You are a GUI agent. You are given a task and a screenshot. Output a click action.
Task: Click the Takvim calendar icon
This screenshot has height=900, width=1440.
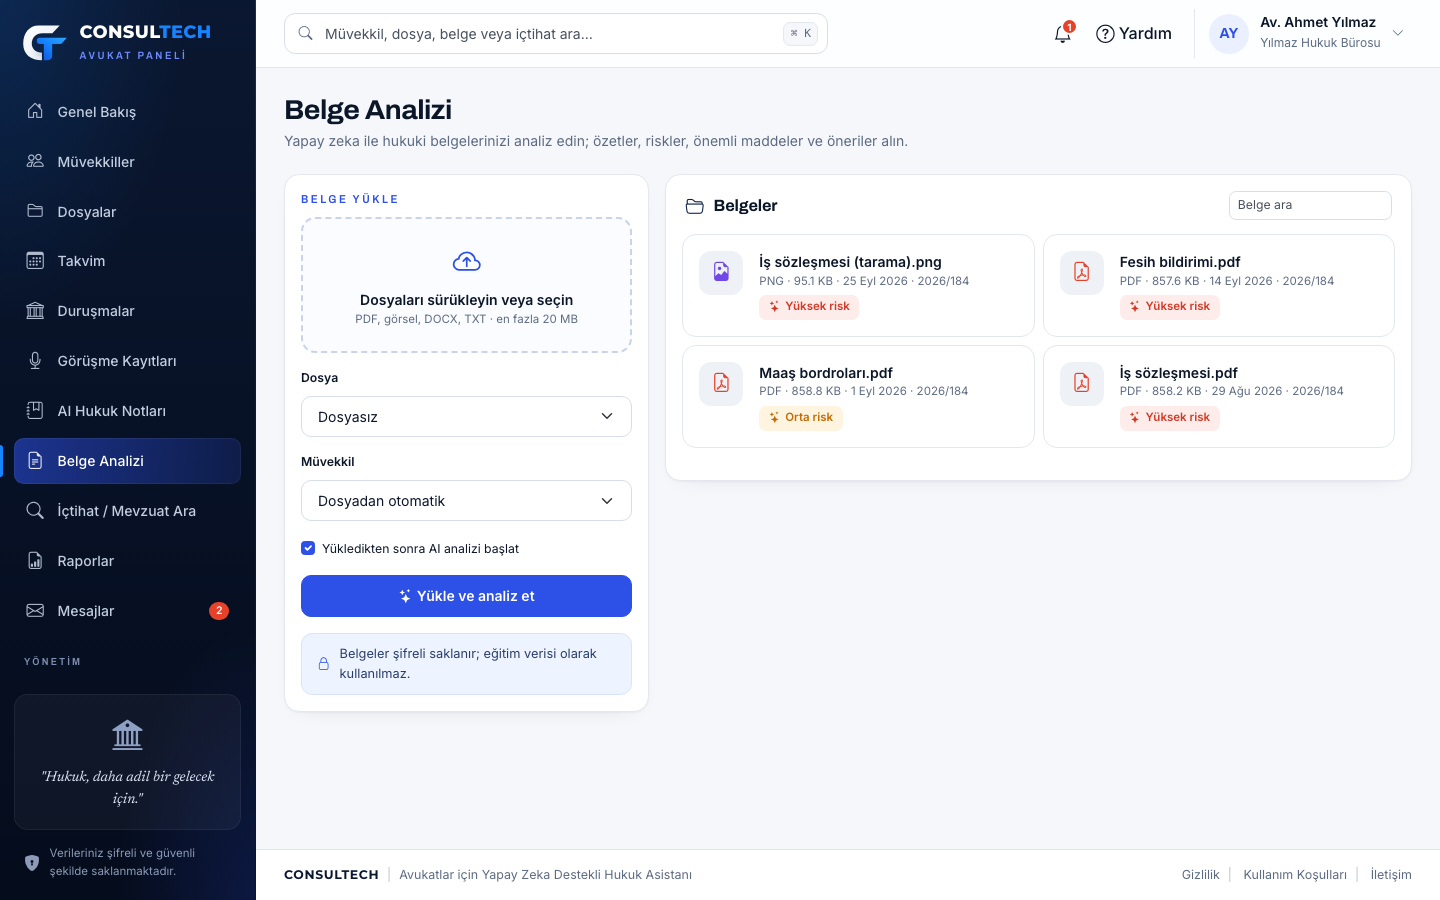tap(35, 261)
